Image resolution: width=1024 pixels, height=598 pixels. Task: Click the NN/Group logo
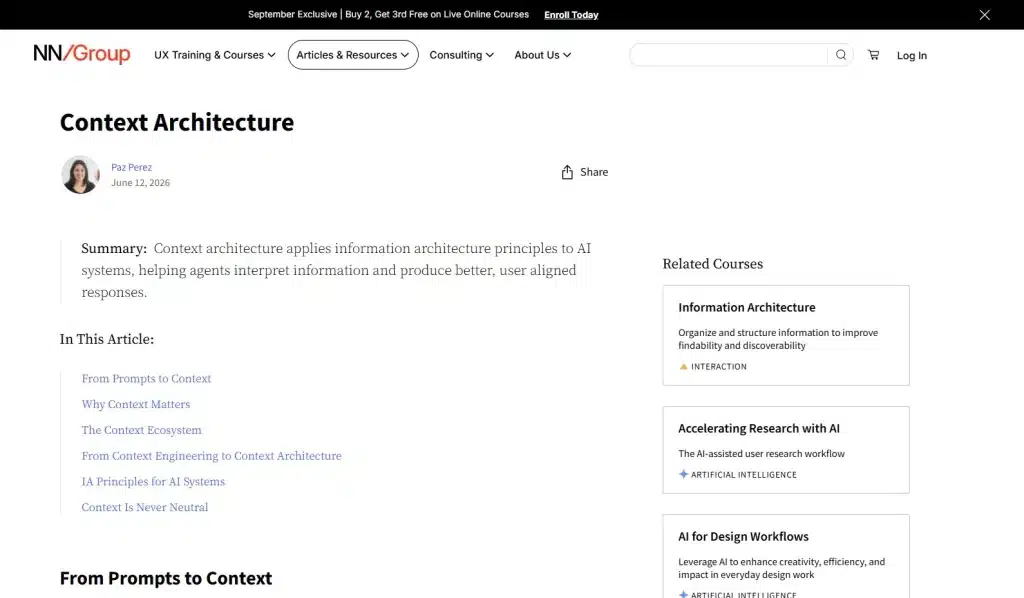(x=82, y=54)
